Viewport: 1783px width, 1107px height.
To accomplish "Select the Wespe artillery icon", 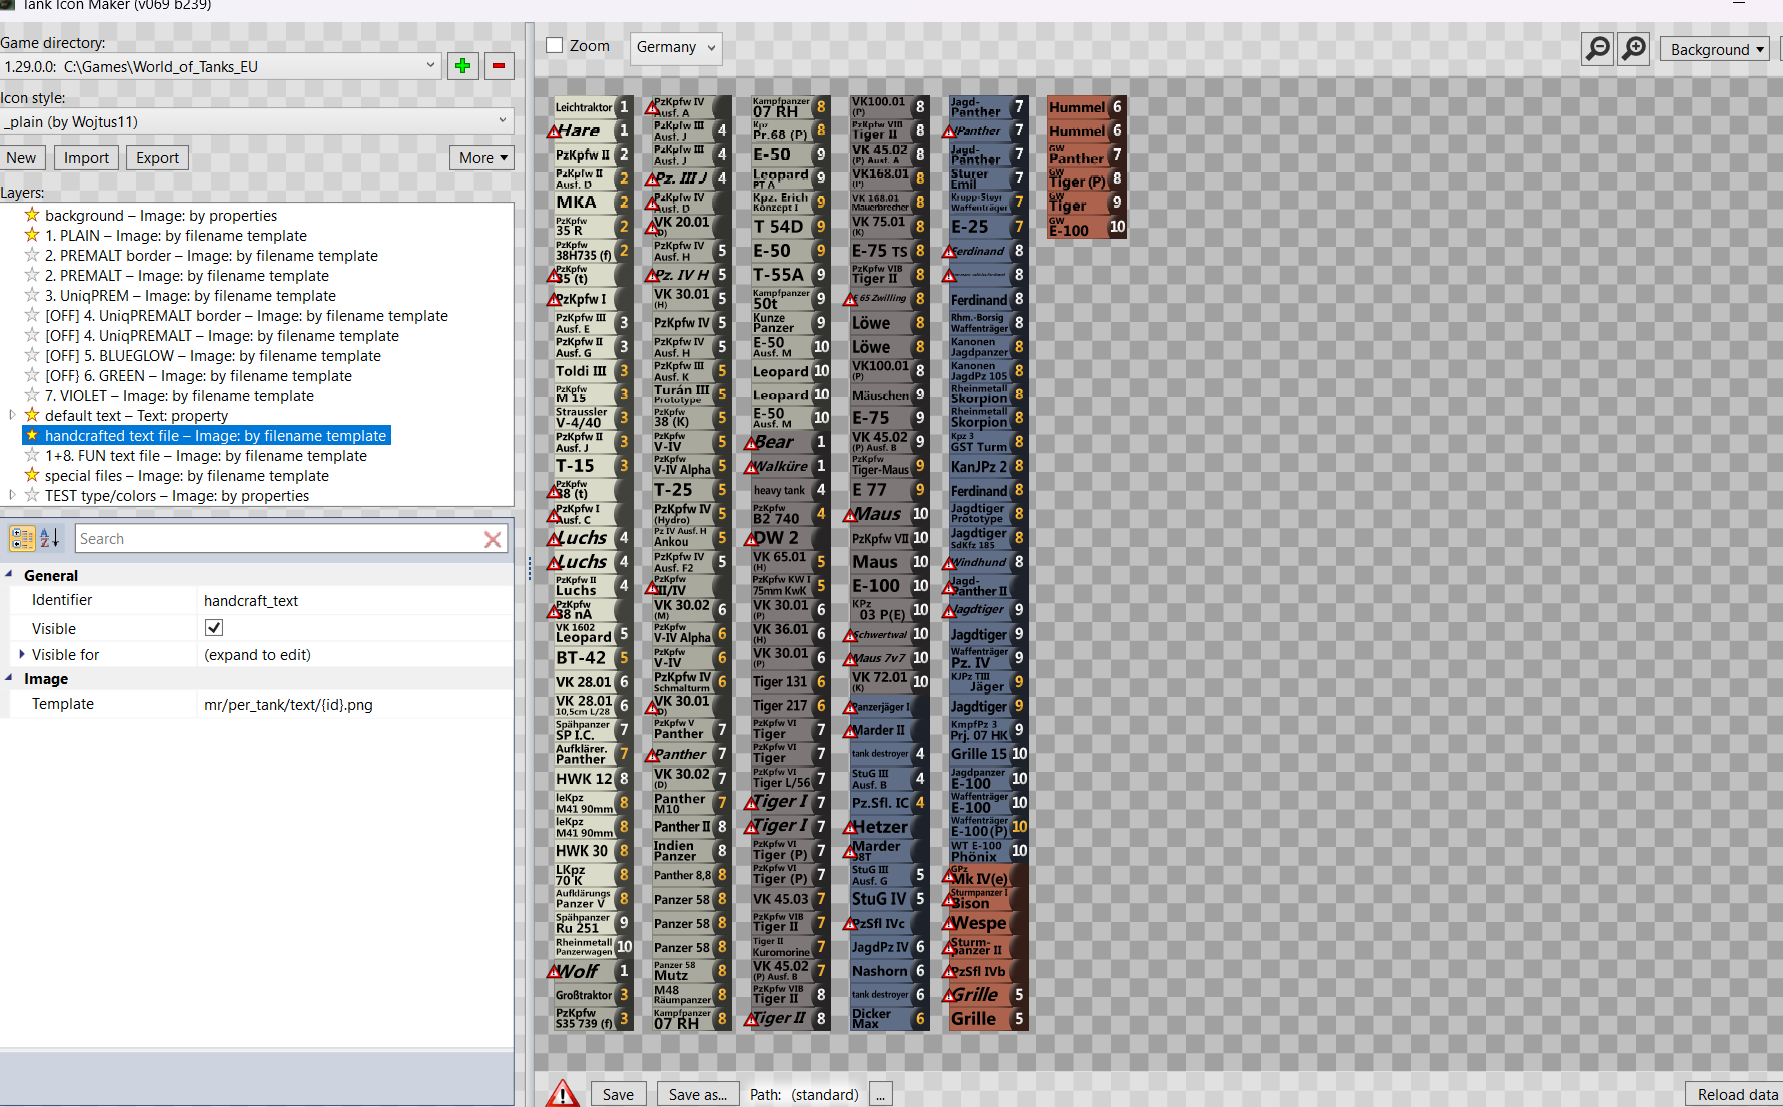I will click(988, 923).
